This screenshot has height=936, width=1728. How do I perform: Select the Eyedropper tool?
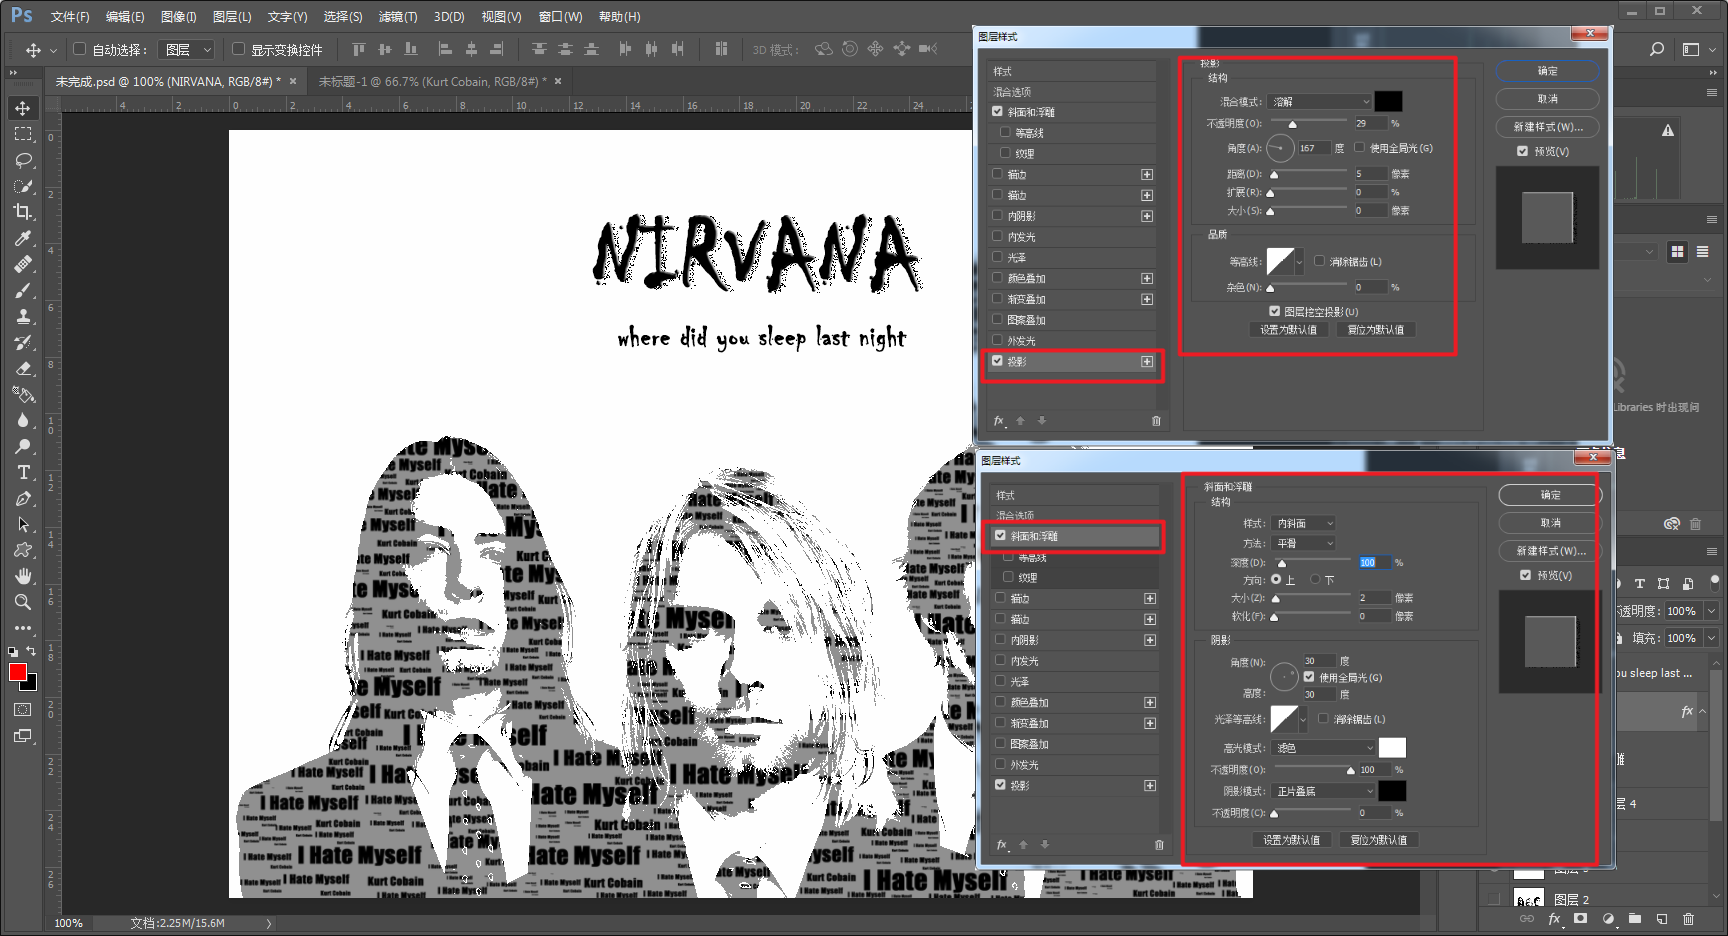[x=22, y=238]
